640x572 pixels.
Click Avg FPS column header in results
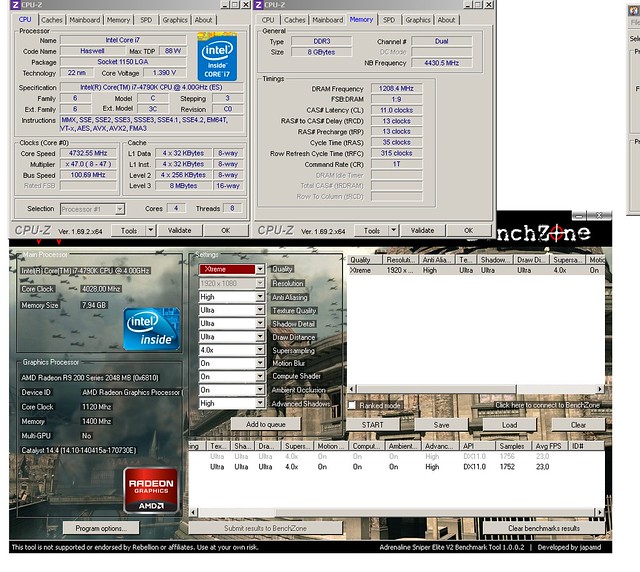point(549,446)
